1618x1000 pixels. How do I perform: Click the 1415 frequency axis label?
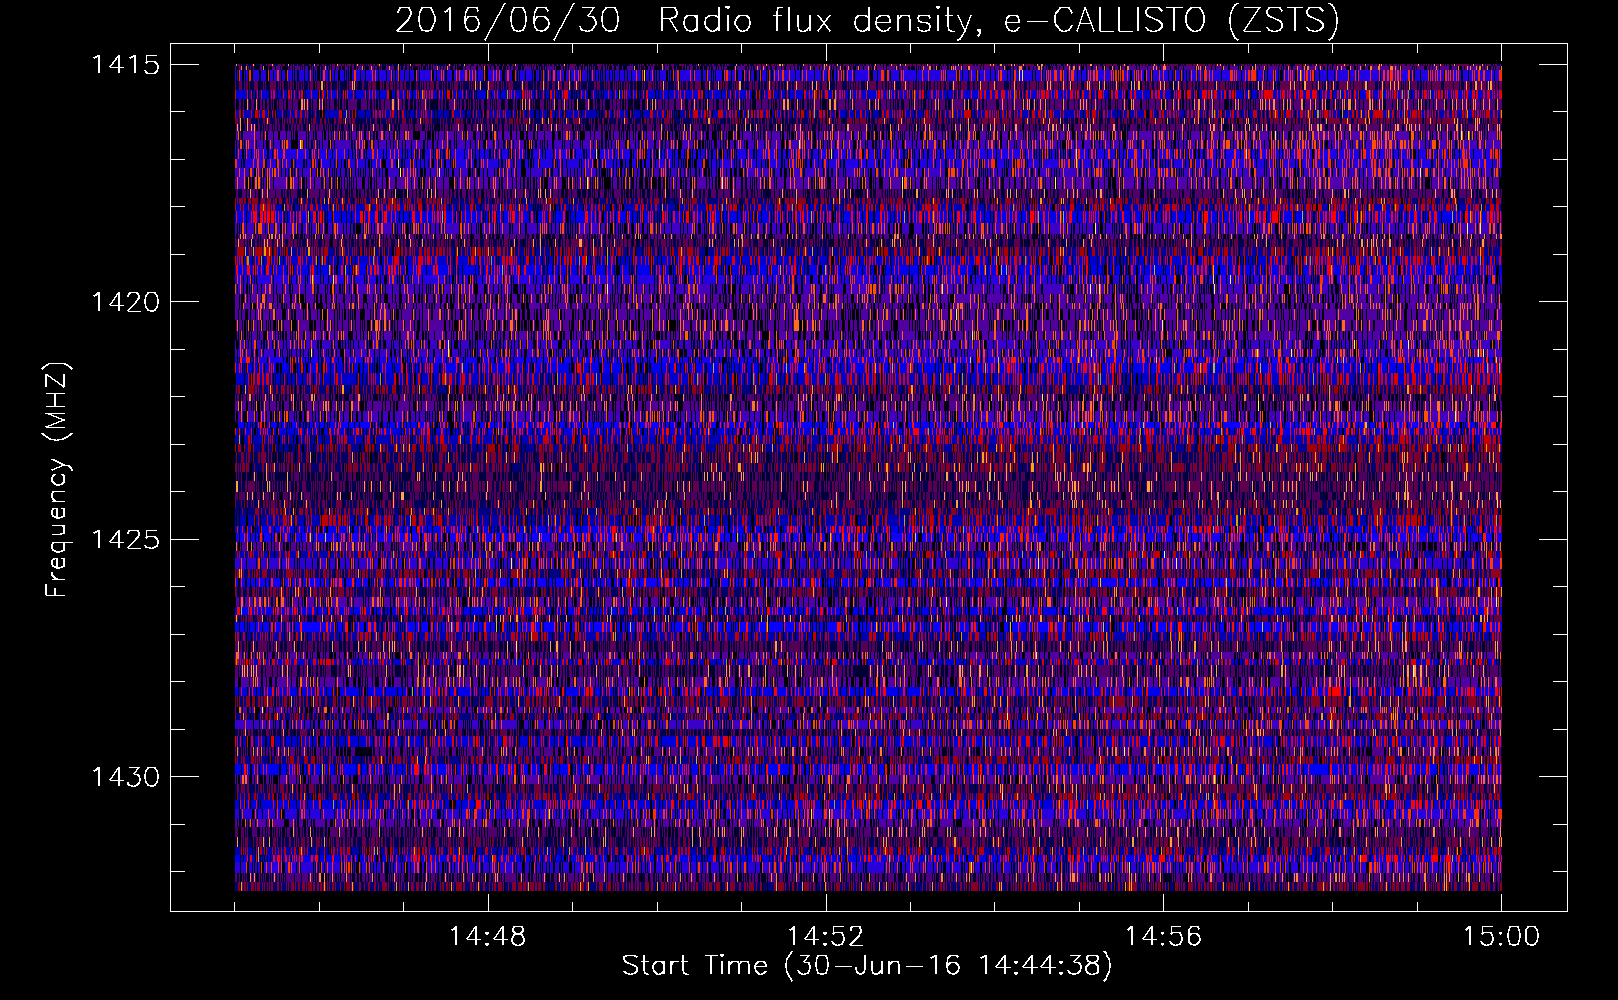click(125, 65)
